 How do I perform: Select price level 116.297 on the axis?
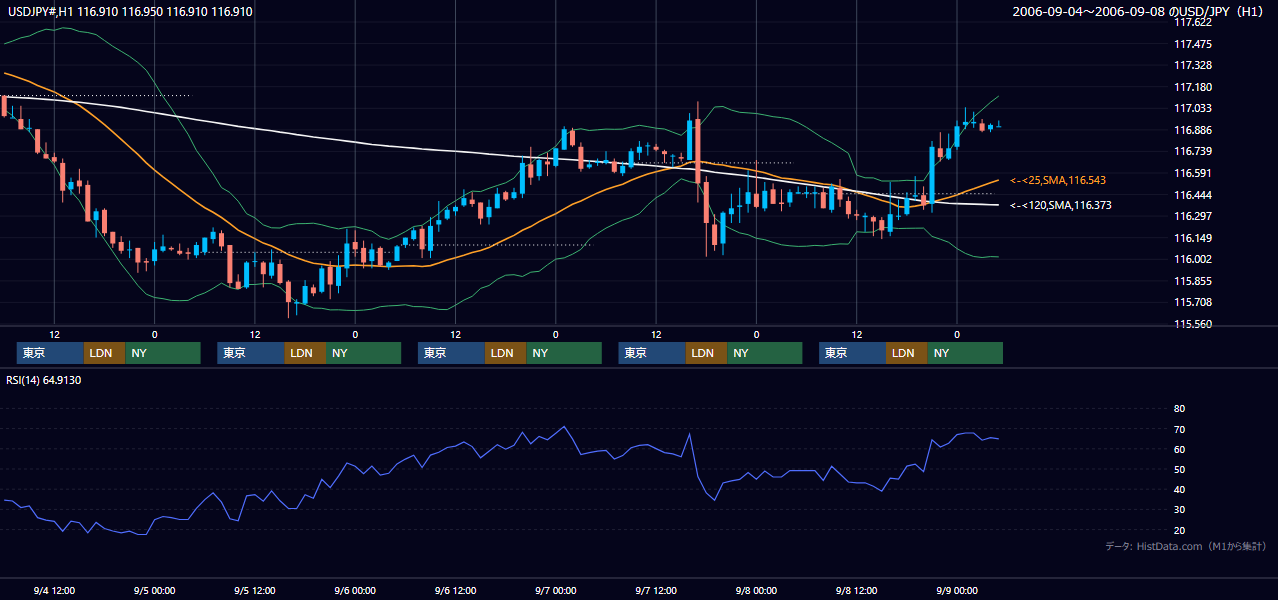point(1192,216)
